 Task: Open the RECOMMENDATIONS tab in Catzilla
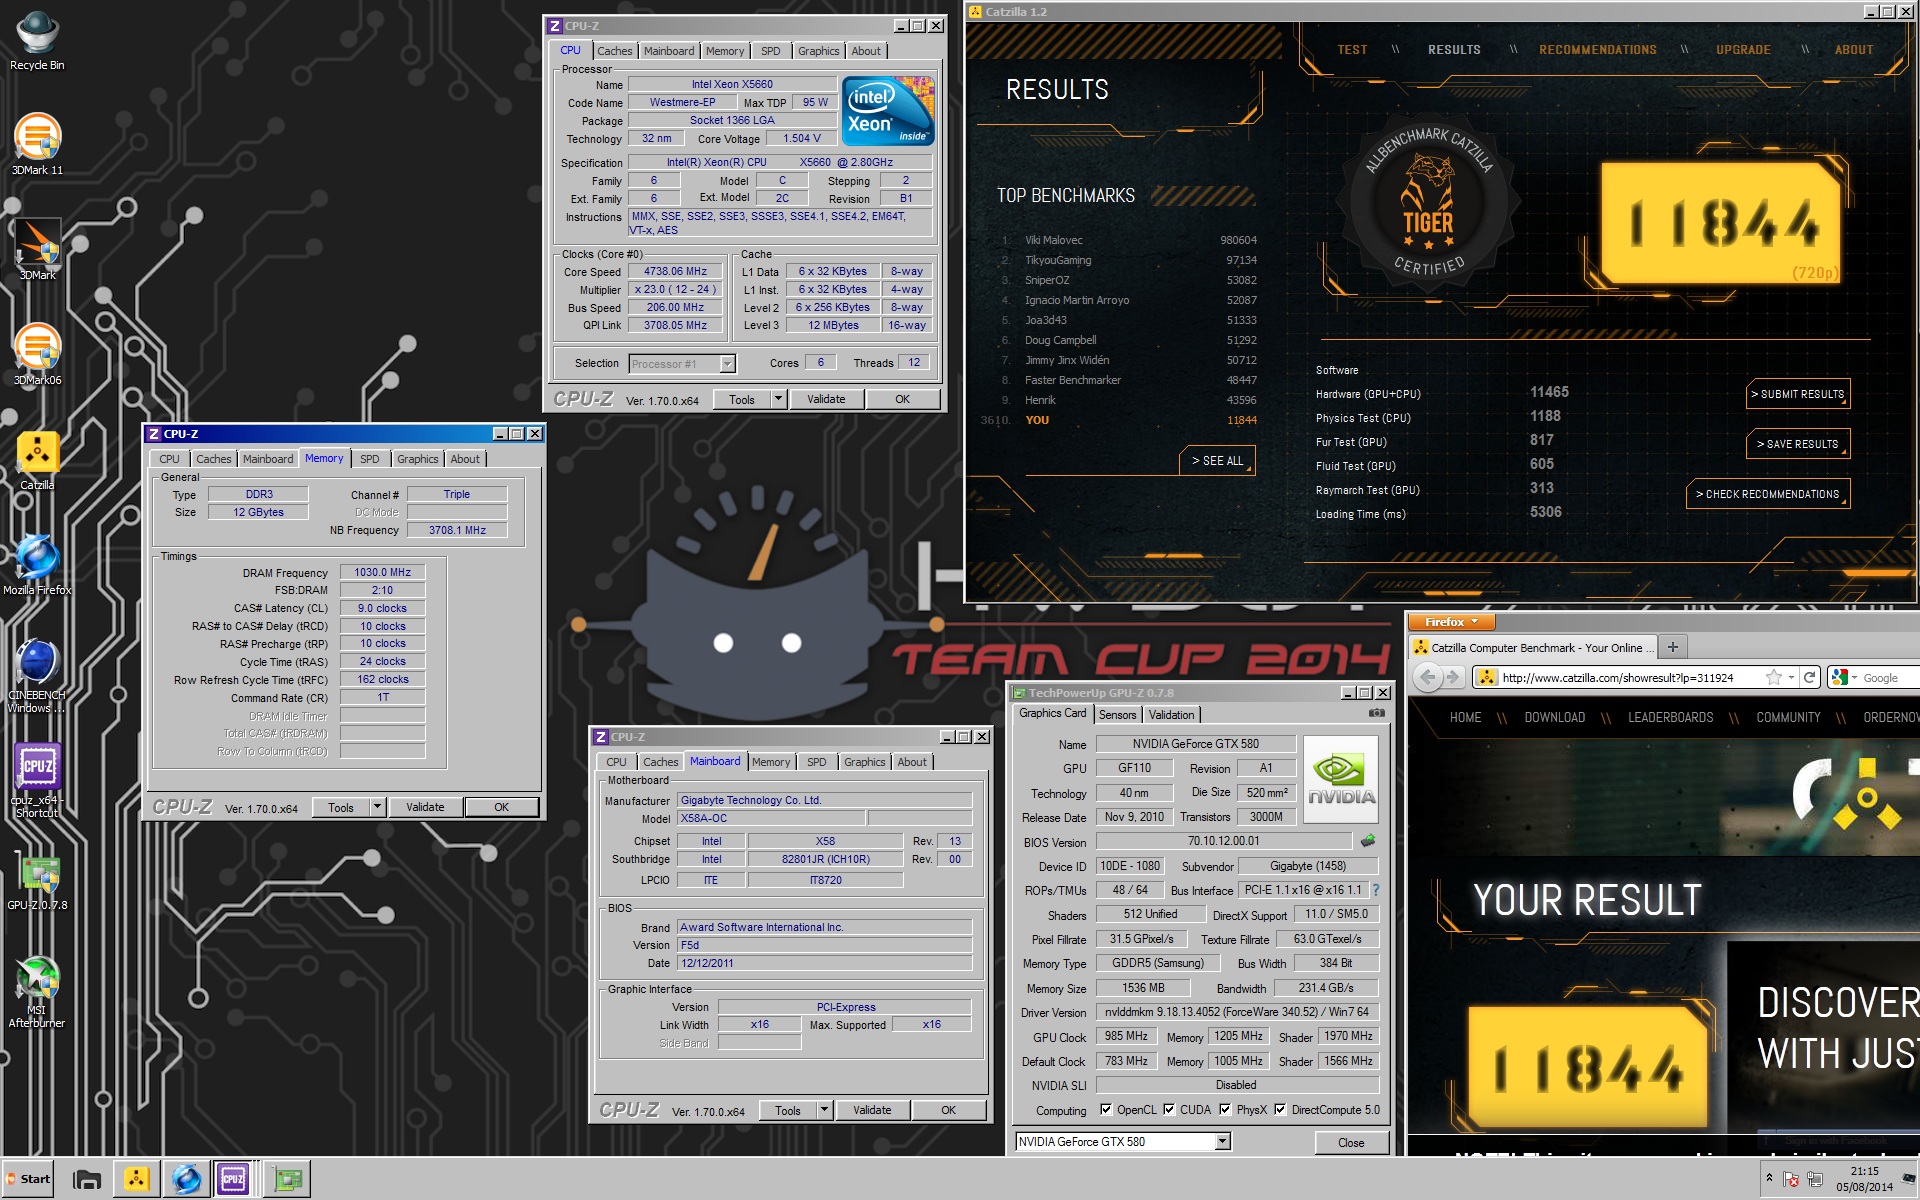pos(1597,50)
